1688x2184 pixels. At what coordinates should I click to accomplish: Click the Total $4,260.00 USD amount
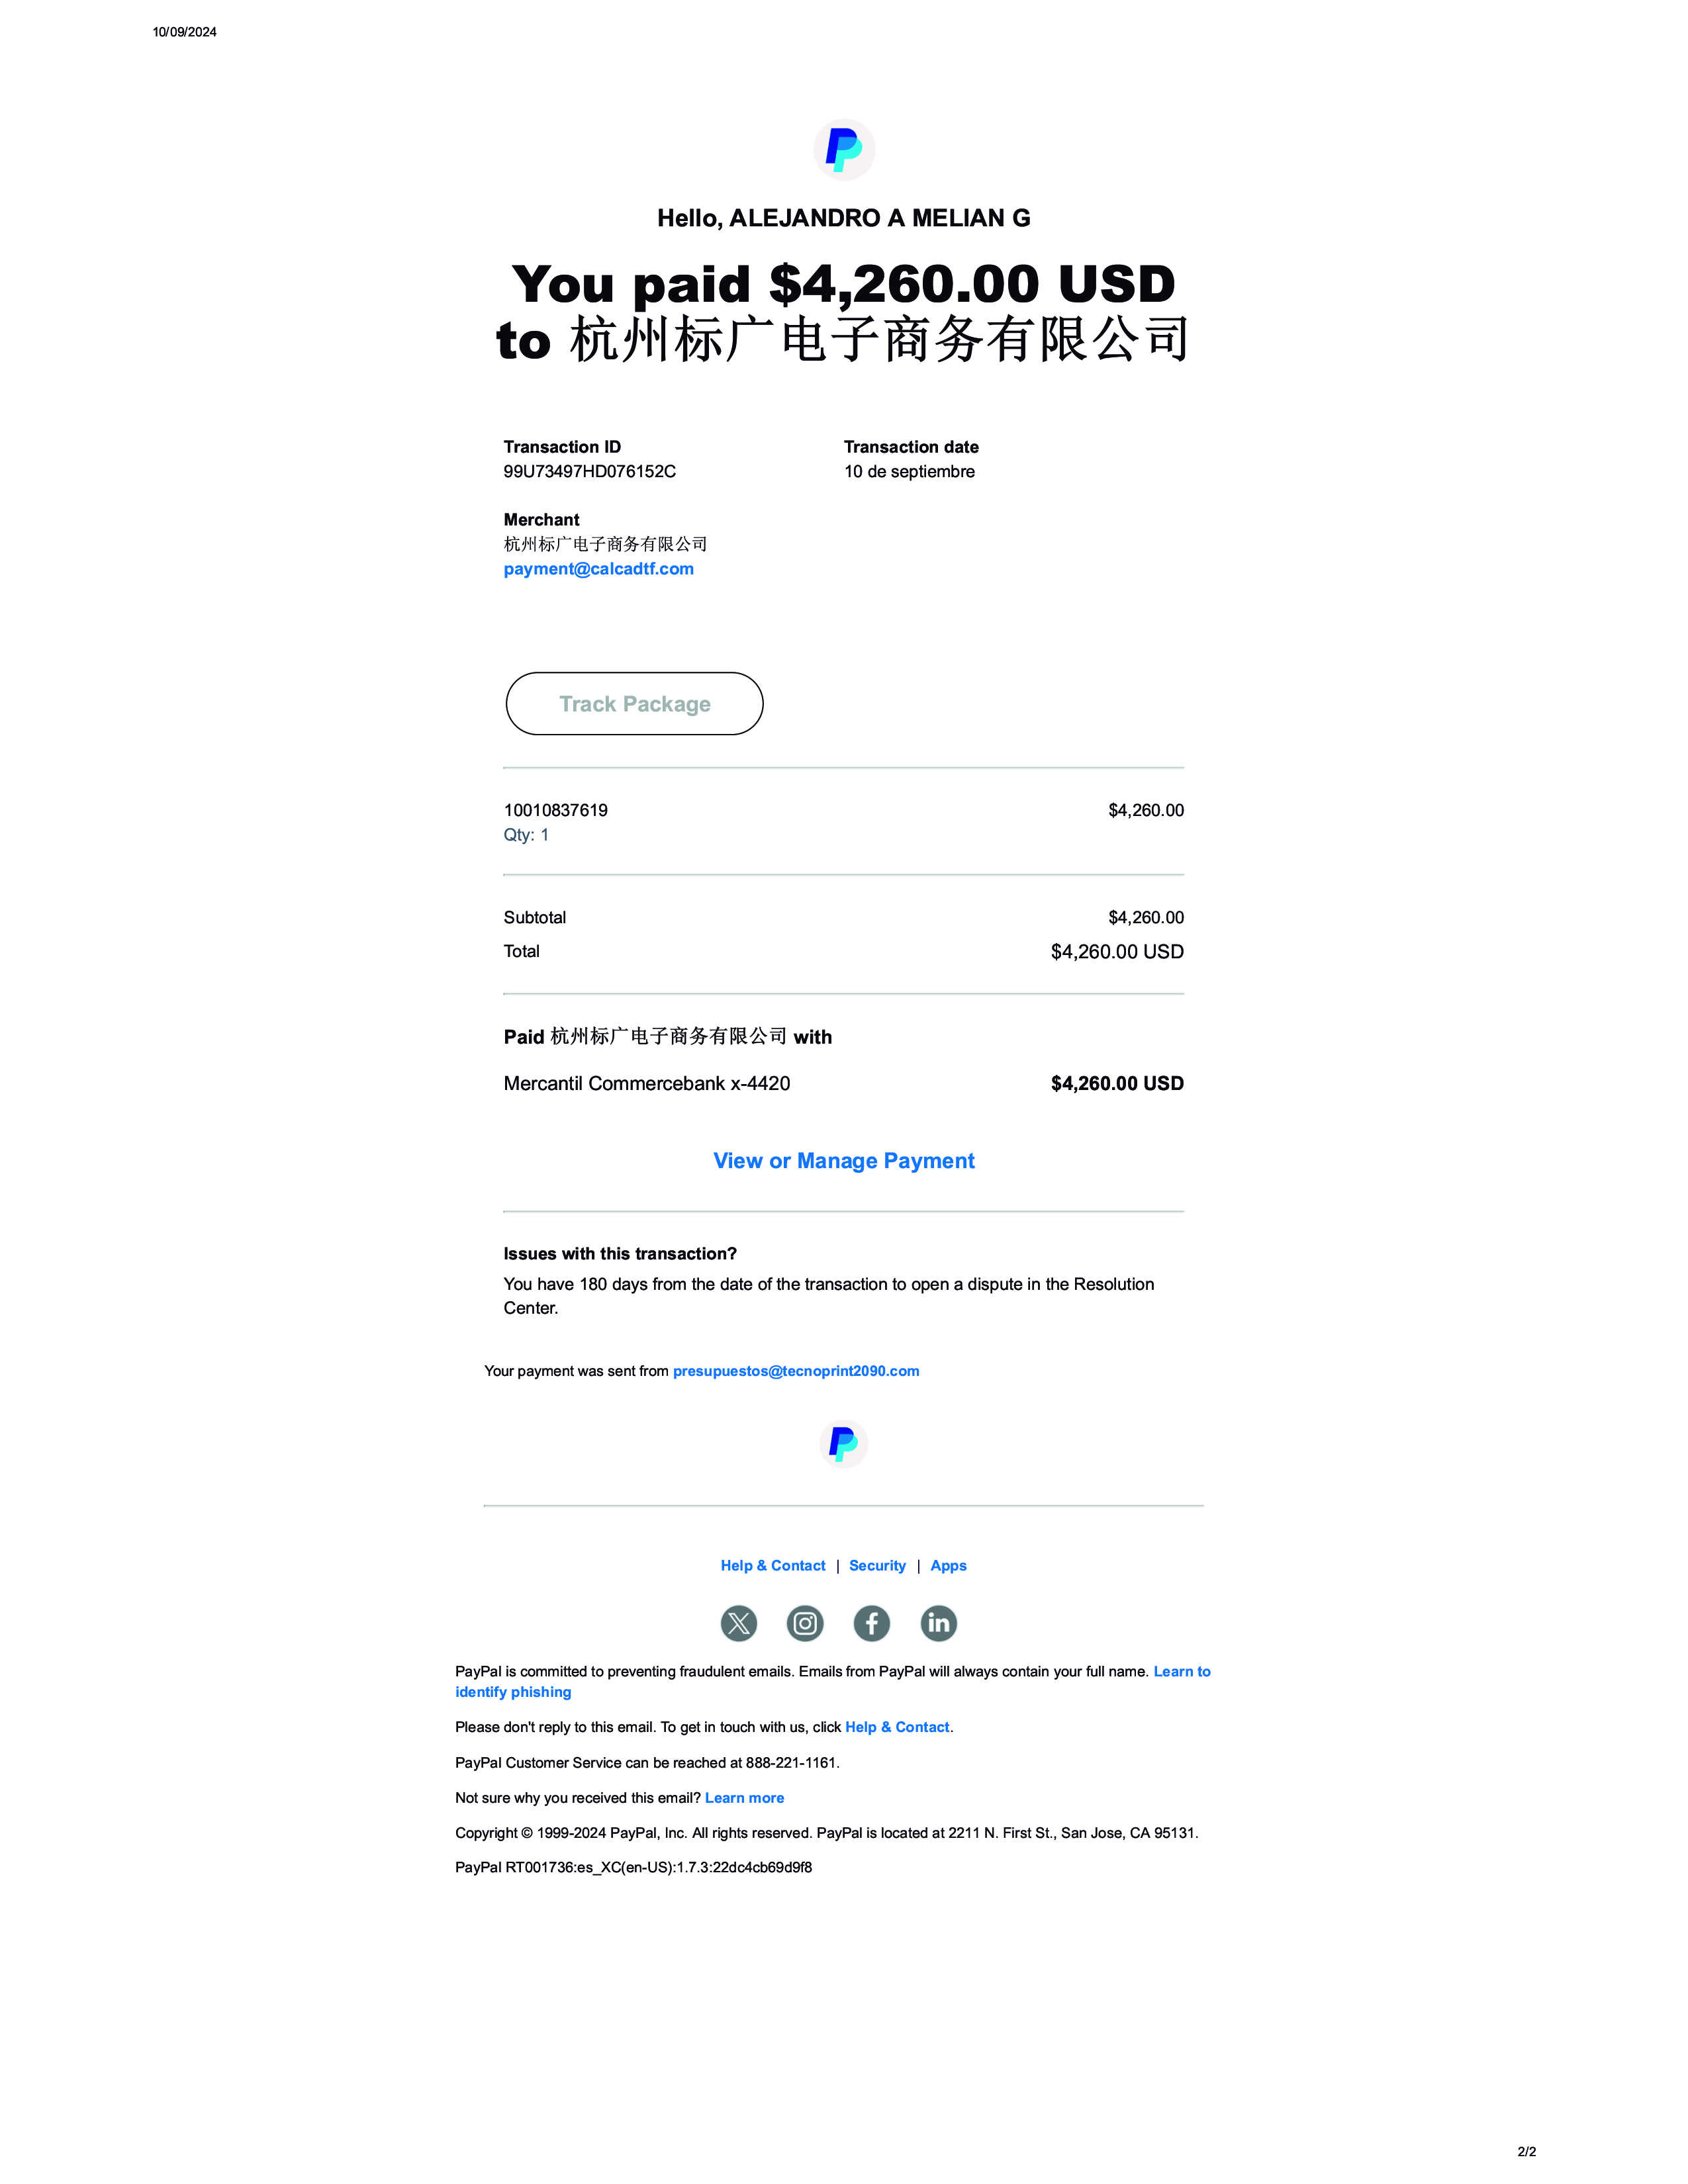1117,952
